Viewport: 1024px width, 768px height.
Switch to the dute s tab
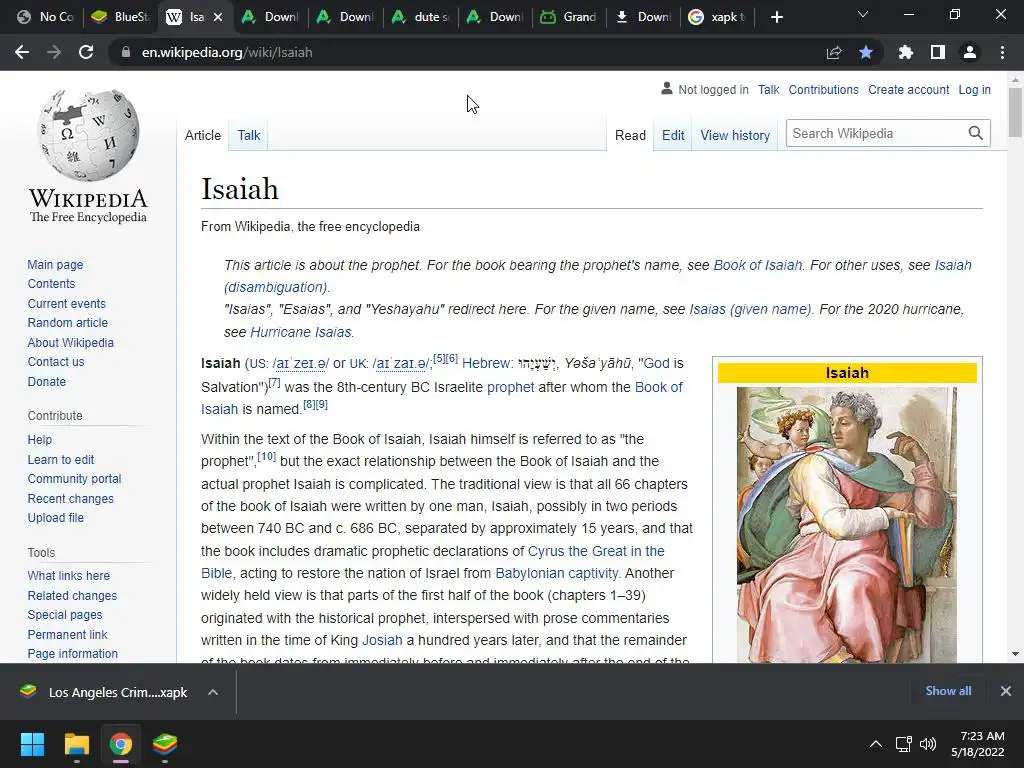pos(421,17)
